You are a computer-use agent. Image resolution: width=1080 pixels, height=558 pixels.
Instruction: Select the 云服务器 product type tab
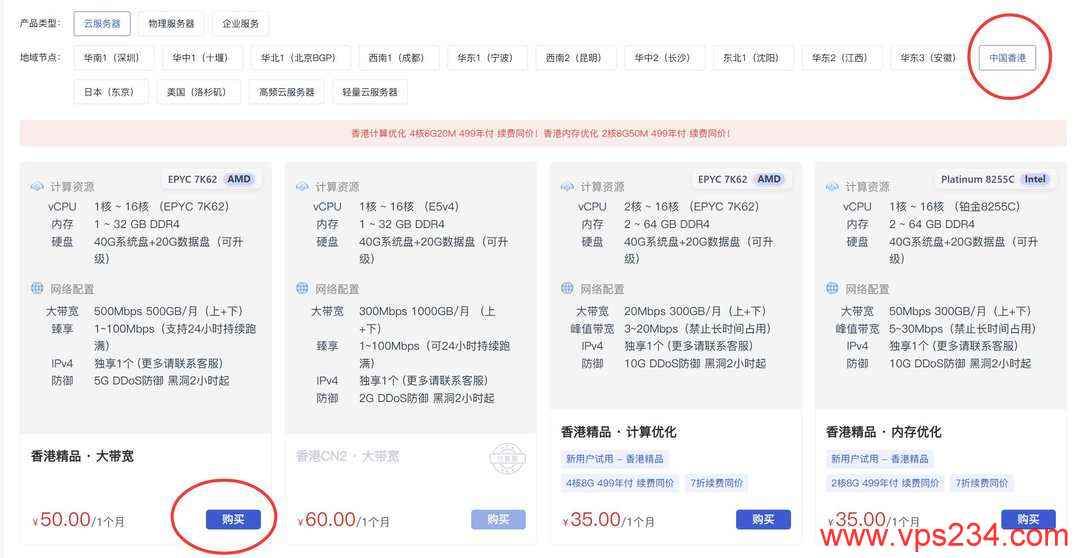(x=102, y=23)
